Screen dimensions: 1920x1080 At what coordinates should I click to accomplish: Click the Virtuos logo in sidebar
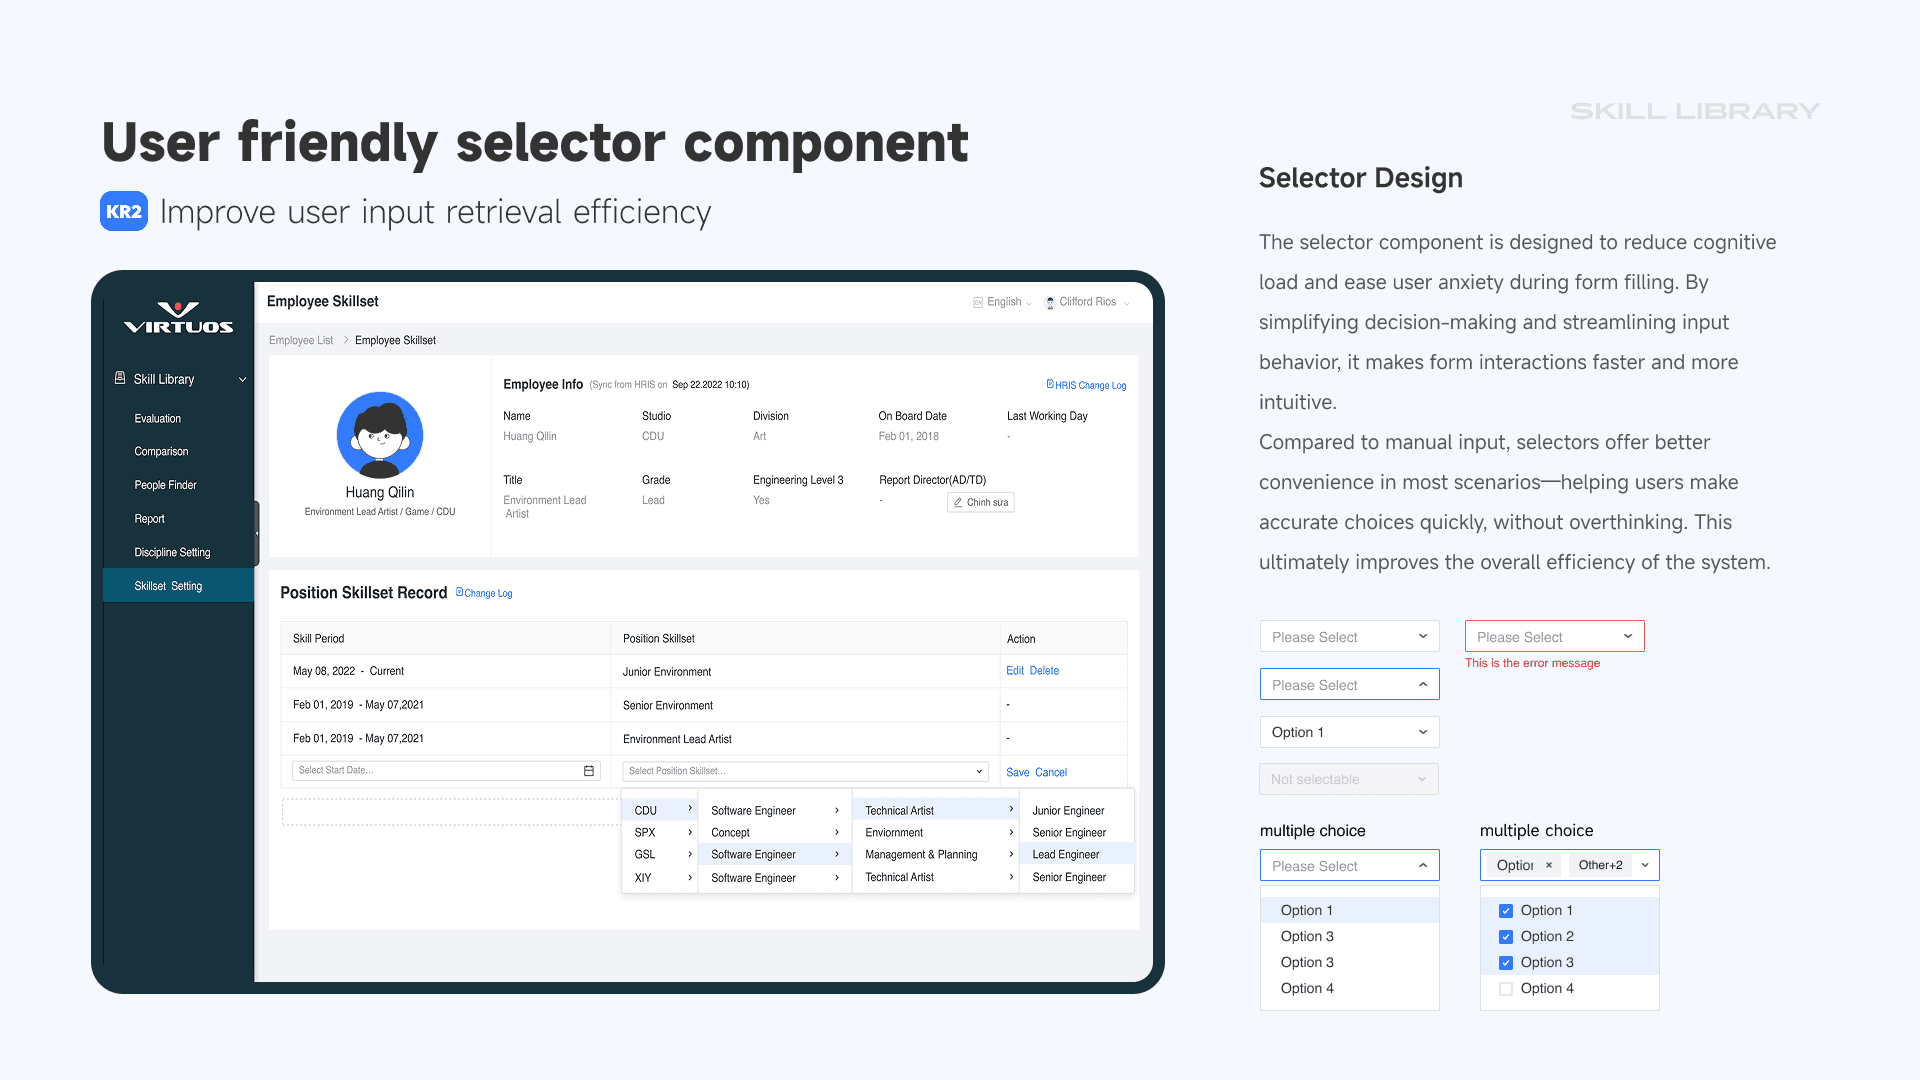pyautogui.click(x=178, y=318)
